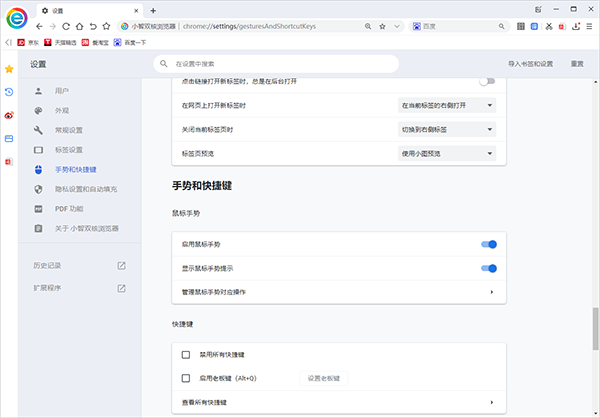Tick the 启用老板键 (Alt+Q) checkbox
This screenshot has width=600, height=418.
(186, 378)
